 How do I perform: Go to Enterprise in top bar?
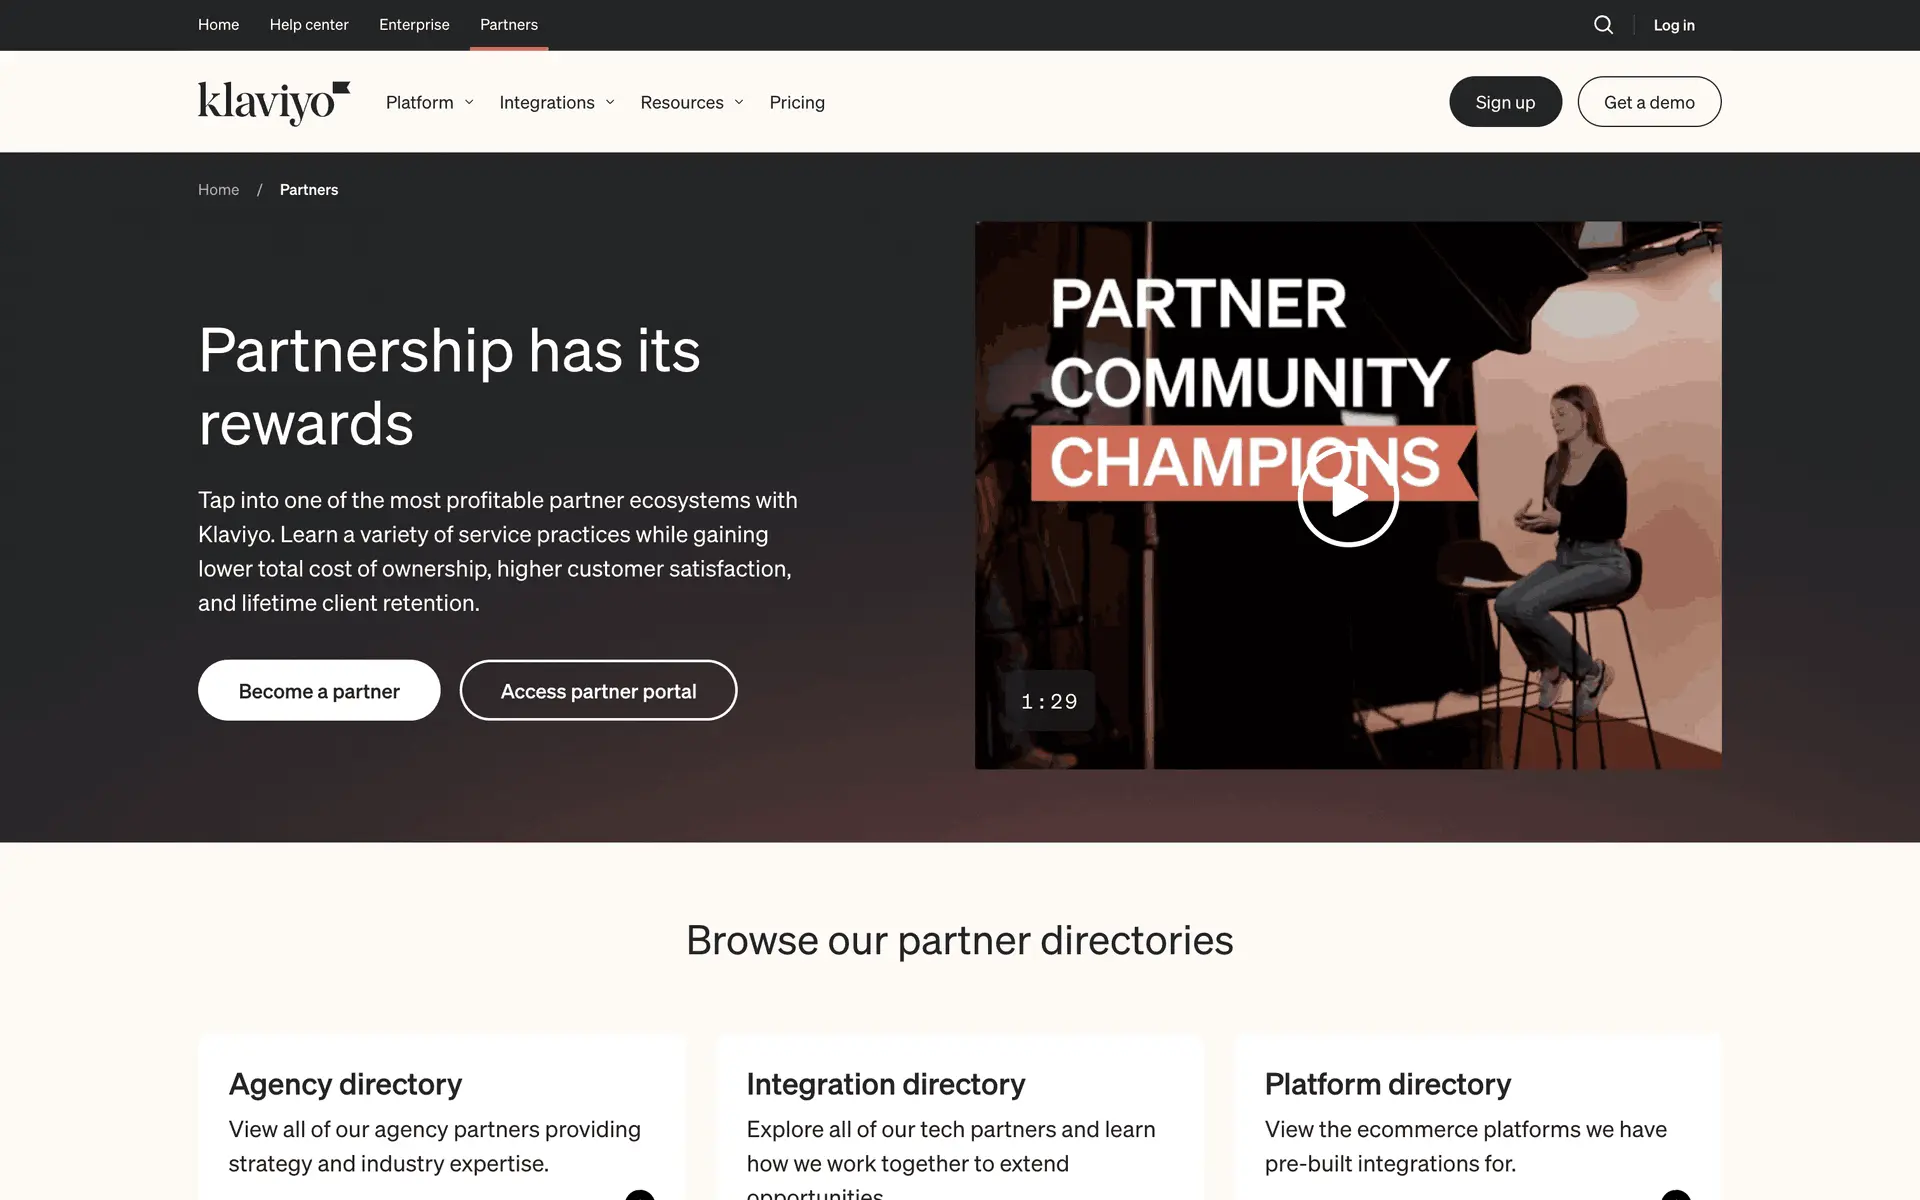[x=414, y=25]
